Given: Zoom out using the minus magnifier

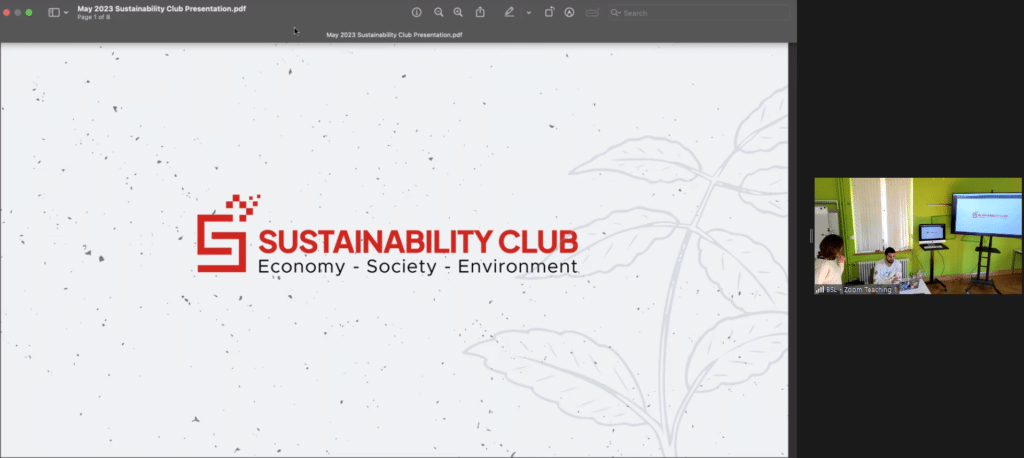Looking at the screenshot, I should point(438,12).
